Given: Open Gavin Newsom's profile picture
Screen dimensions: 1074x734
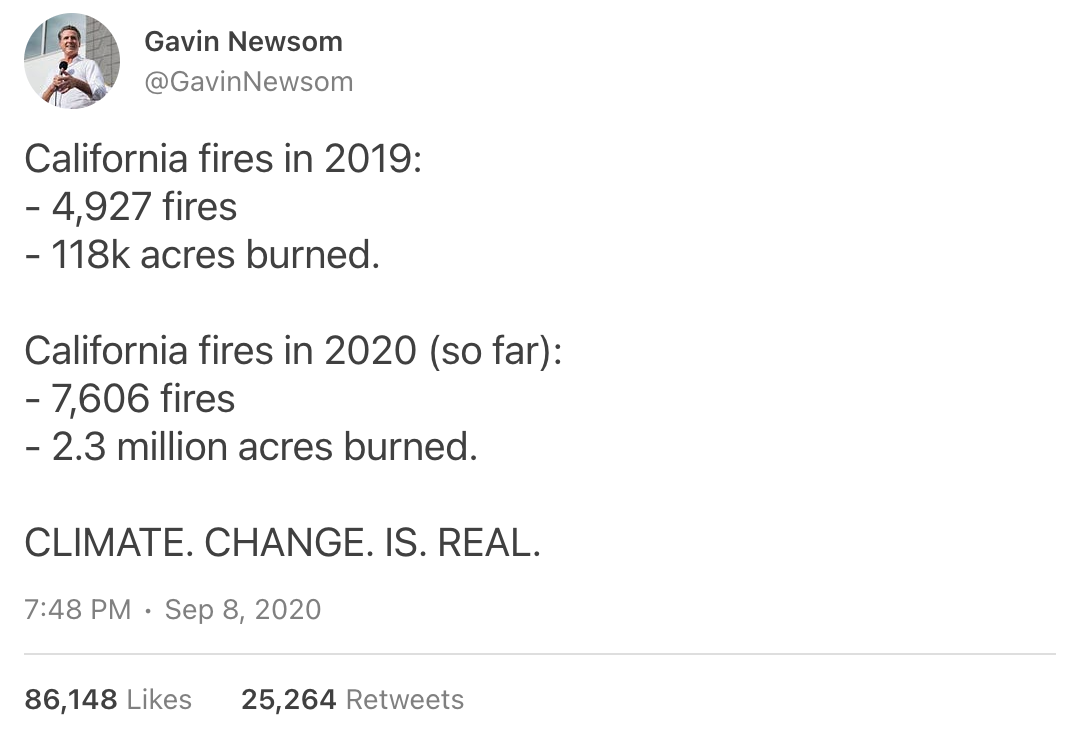Looking at the screenshot, I should pos(72,60).
